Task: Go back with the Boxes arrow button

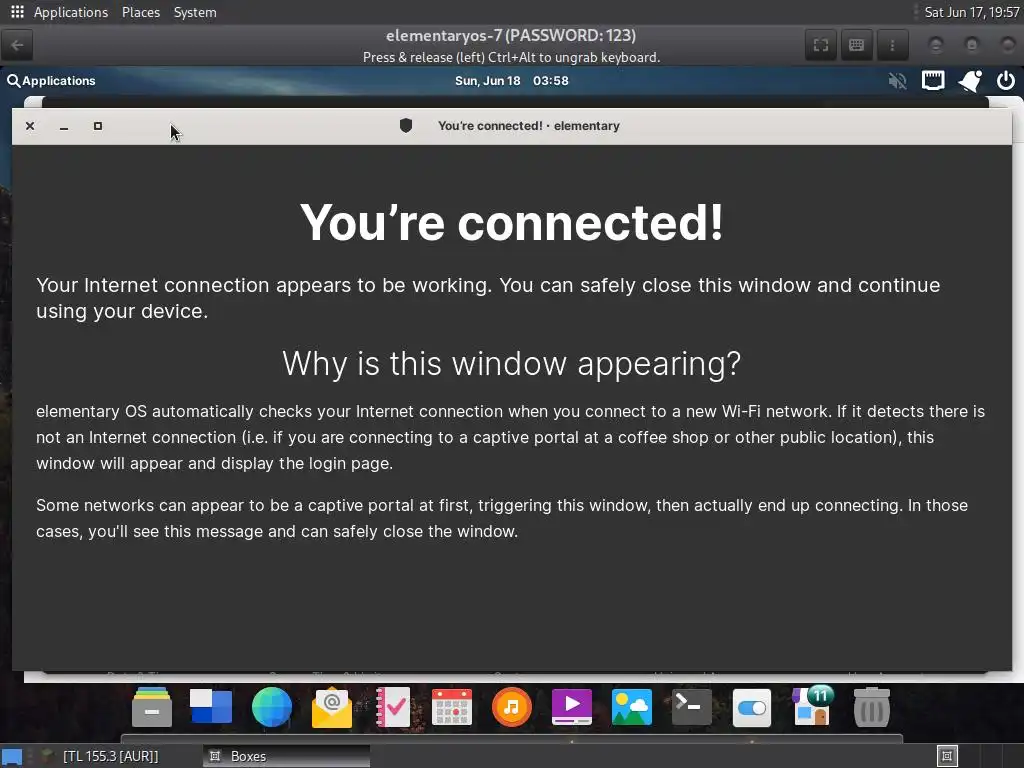Action: click(x=18, y=45)
